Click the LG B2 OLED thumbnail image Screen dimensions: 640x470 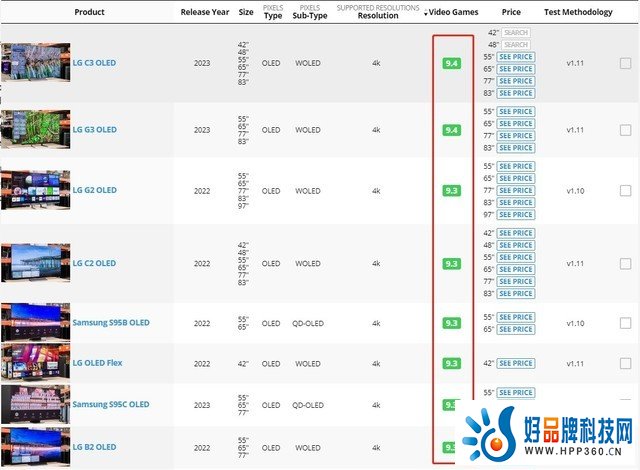[x=36, y=447]
